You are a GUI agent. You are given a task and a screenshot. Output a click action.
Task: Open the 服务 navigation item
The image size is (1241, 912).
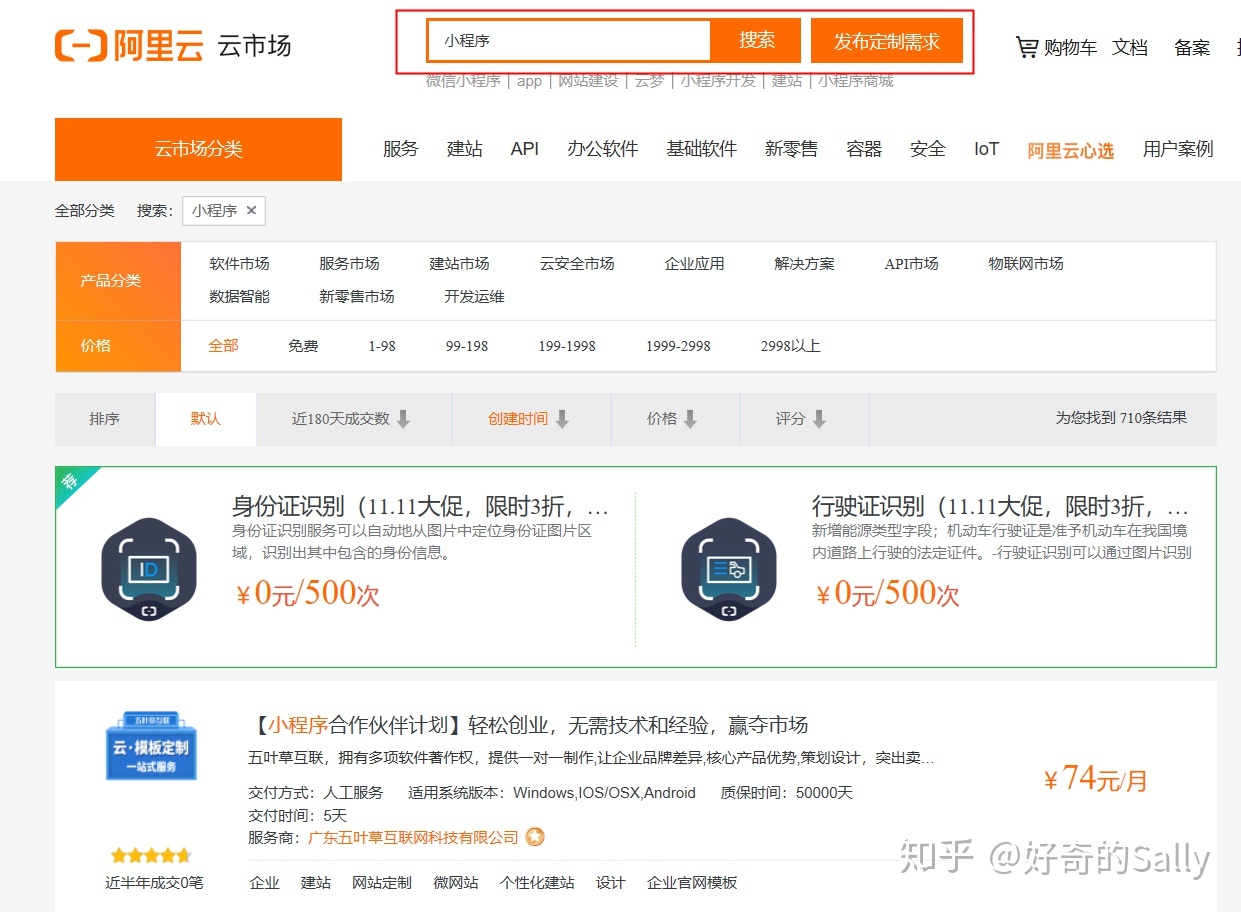400,149
